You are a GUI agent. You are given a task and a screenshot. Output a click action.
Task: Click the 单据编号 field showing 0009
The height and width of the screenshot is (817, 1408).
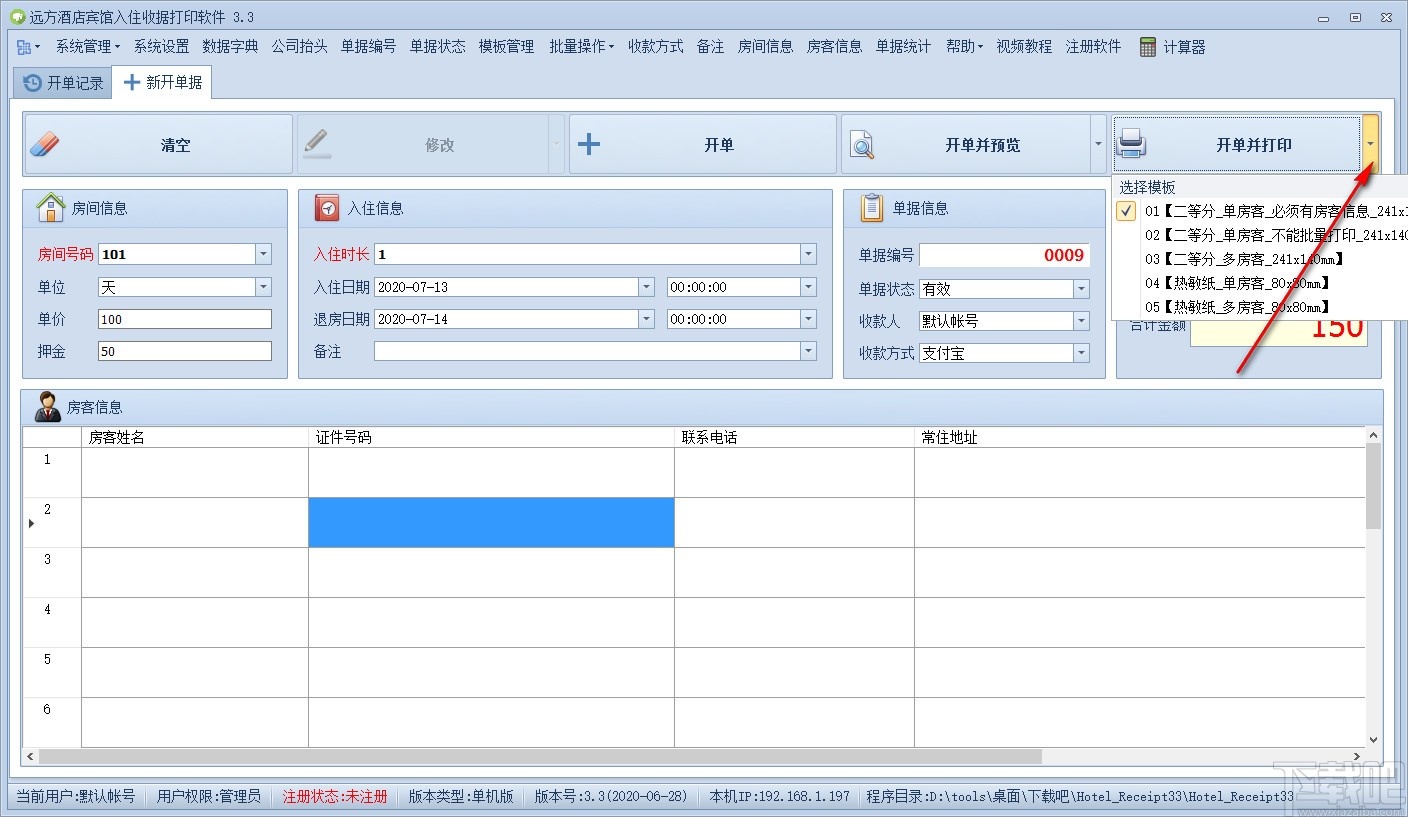(x=1005, y=255)
